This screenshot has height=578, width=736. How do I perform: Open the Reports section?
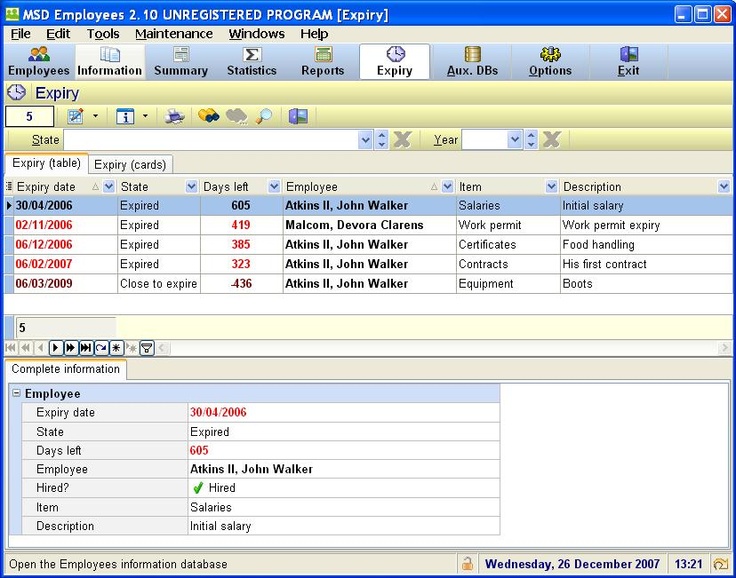322,62
